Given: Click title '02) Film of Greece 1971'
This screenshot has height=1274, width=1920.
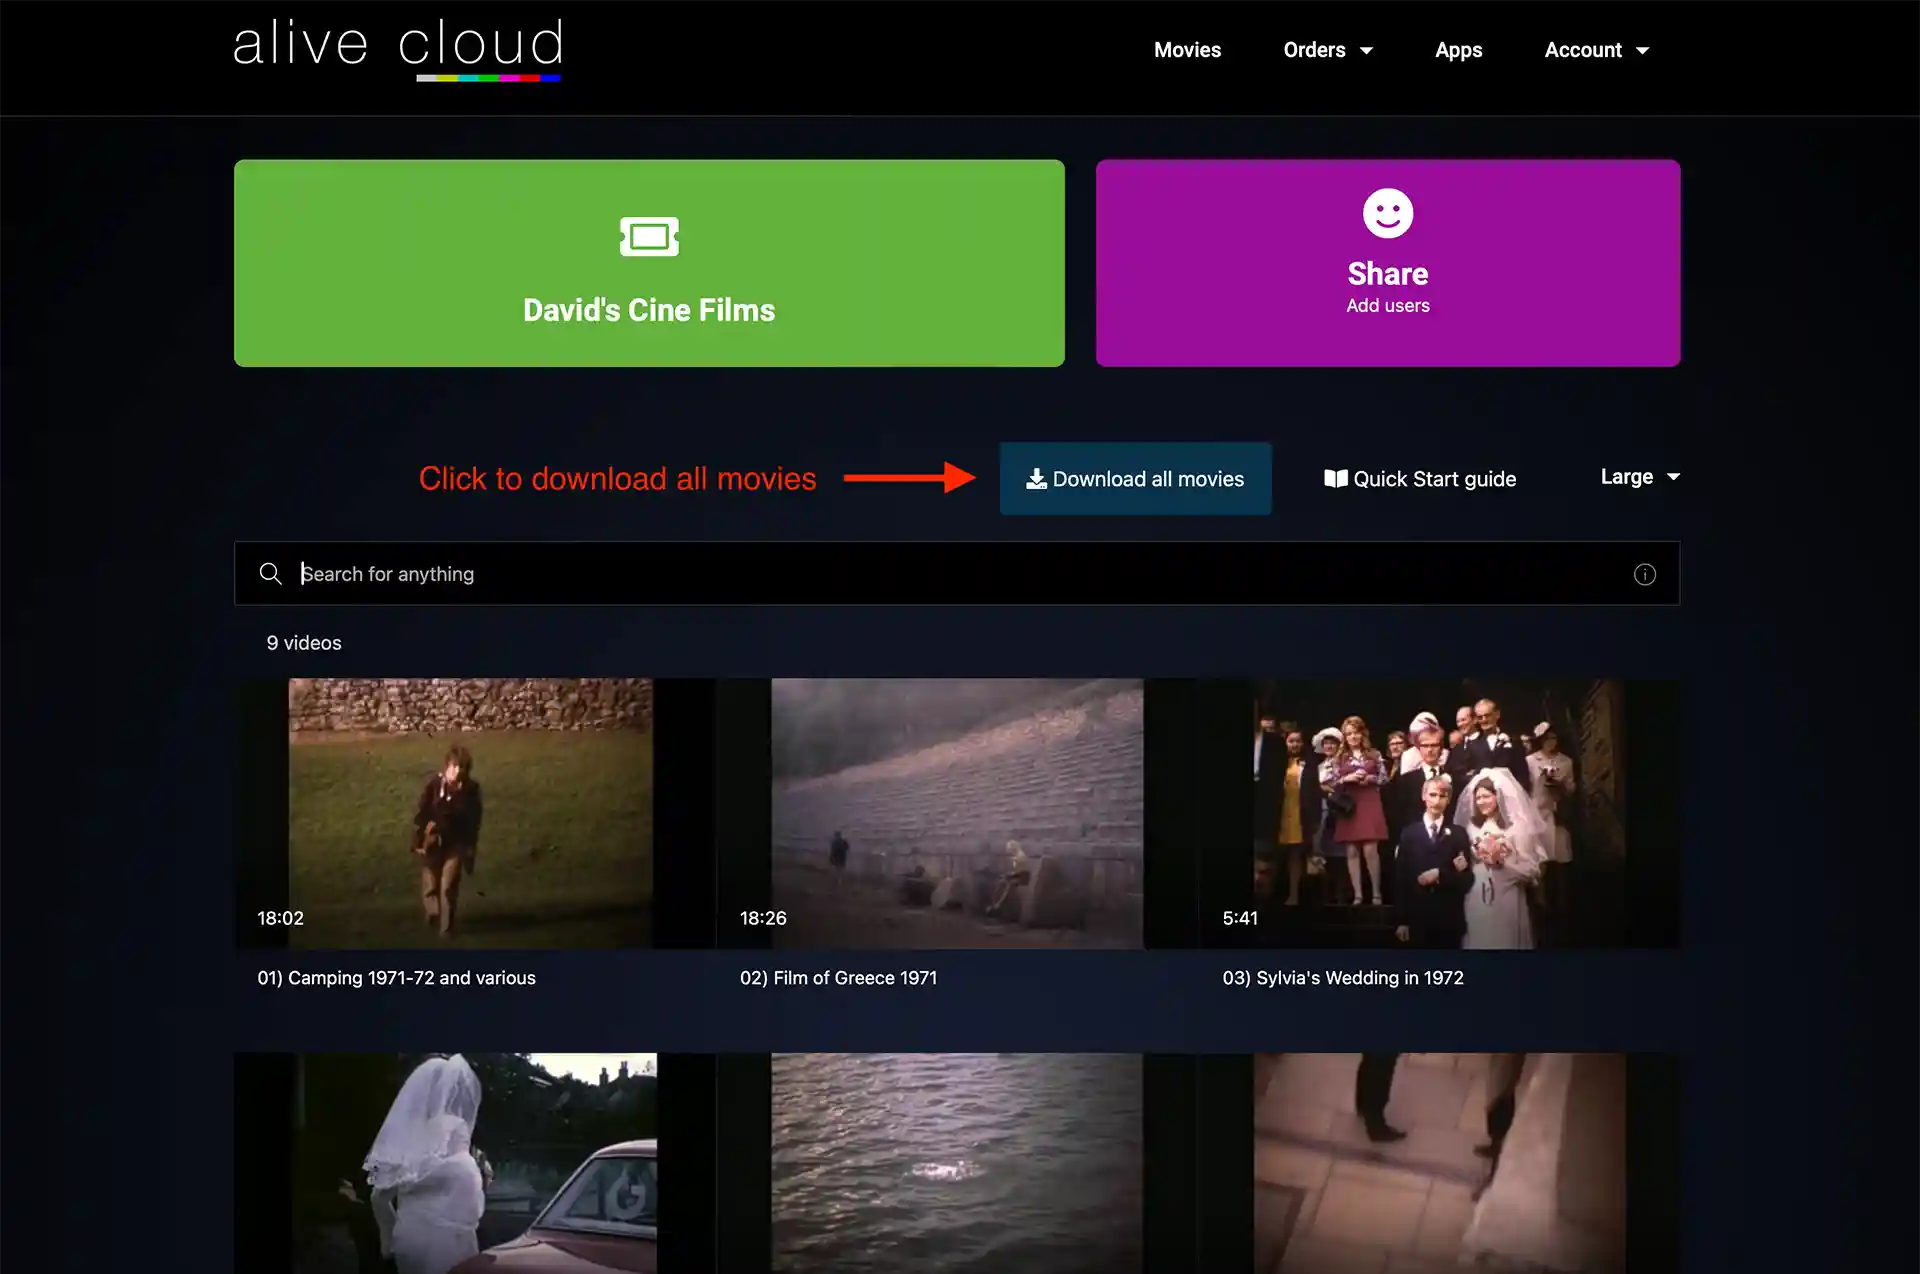Looking at the screenshot, I should point(838,978).
